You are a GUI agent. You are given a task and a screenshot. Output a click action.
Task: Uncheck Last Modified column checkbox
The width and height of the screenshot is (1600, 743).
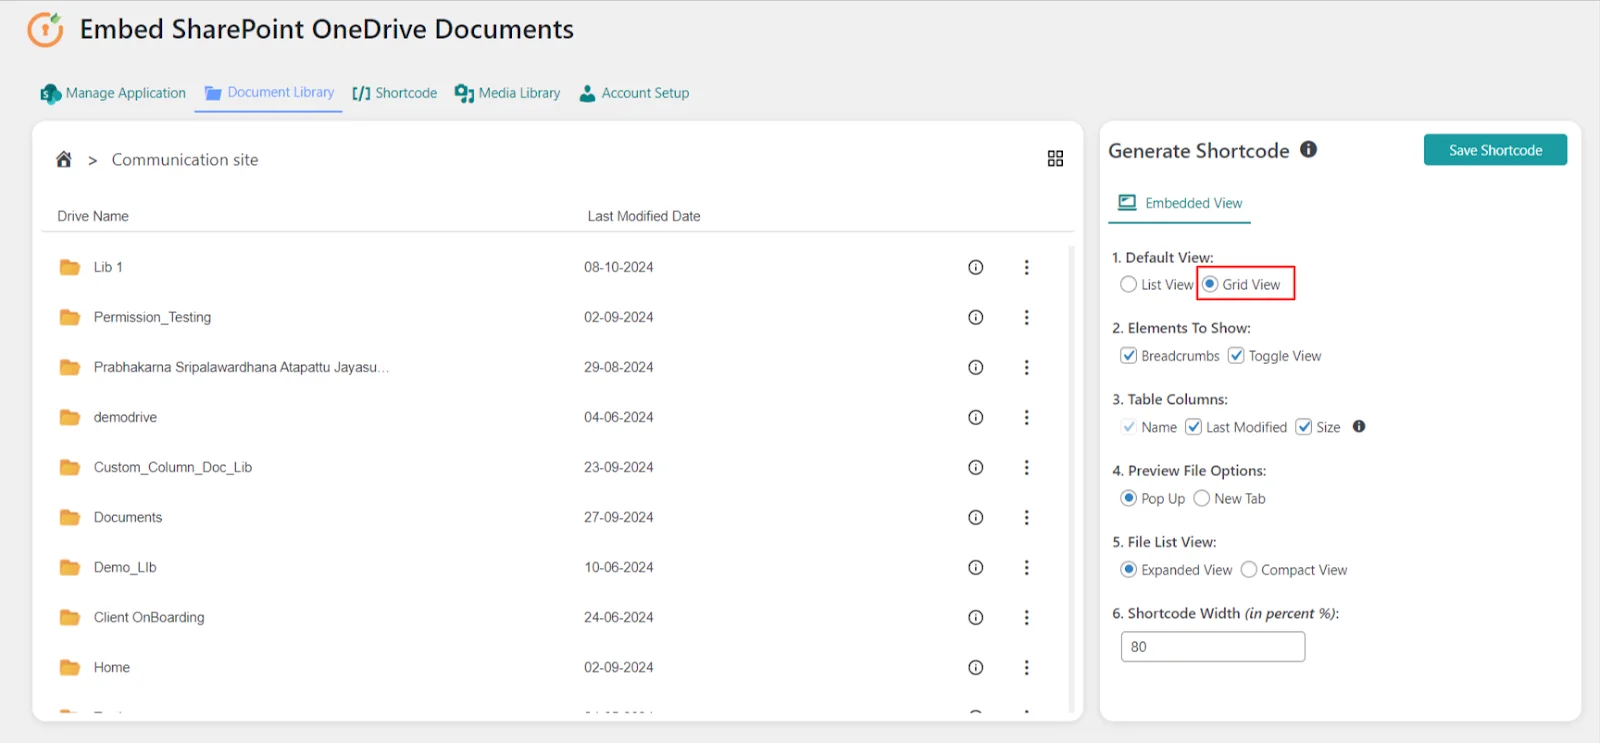click(1194, 427)
